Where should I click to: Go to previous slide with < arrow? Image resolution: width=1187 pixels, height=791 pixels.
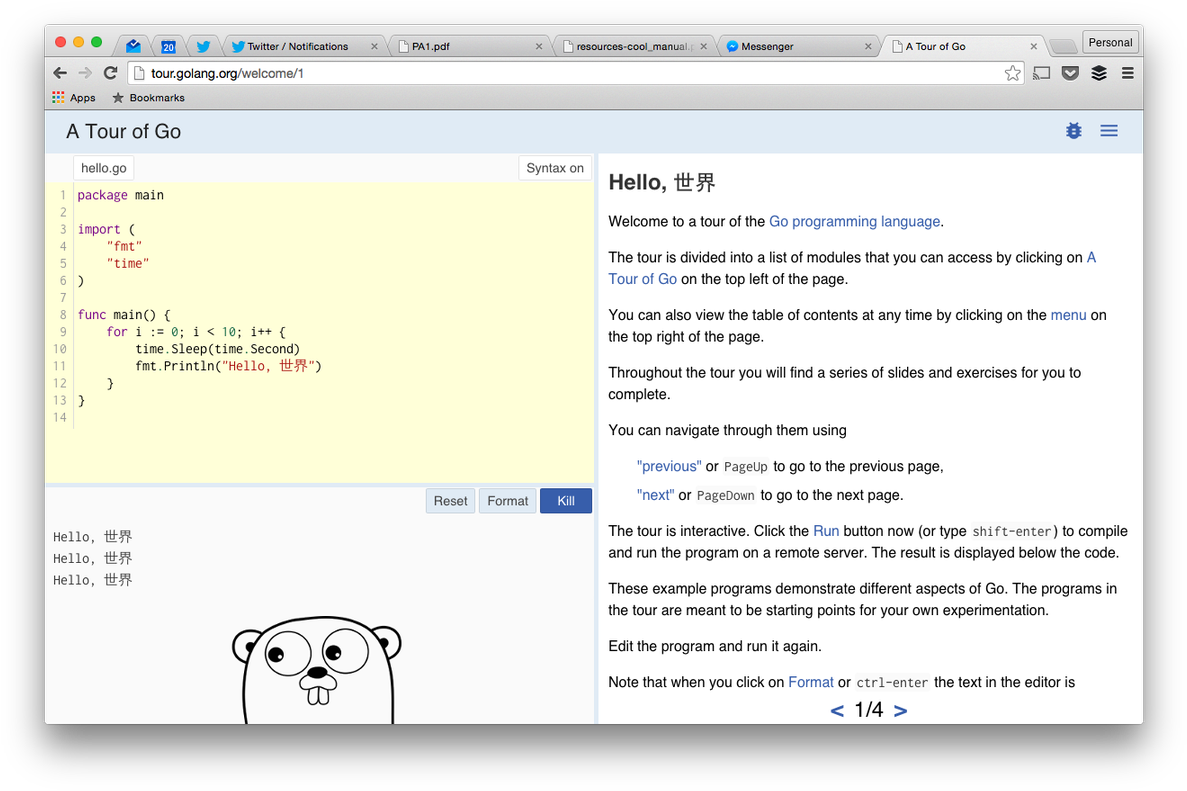coord(837,710)
